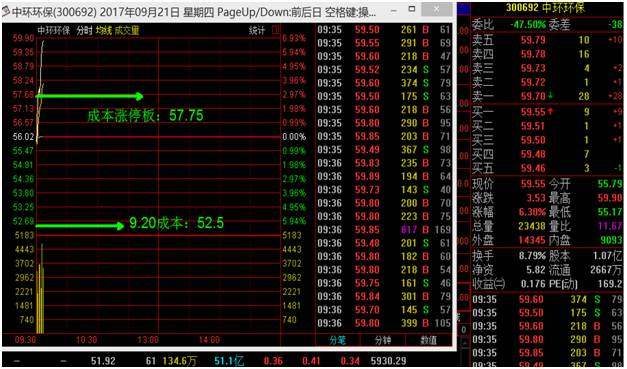Select the 卖二 59.72 ask row
627x369 pixels.
547,82
